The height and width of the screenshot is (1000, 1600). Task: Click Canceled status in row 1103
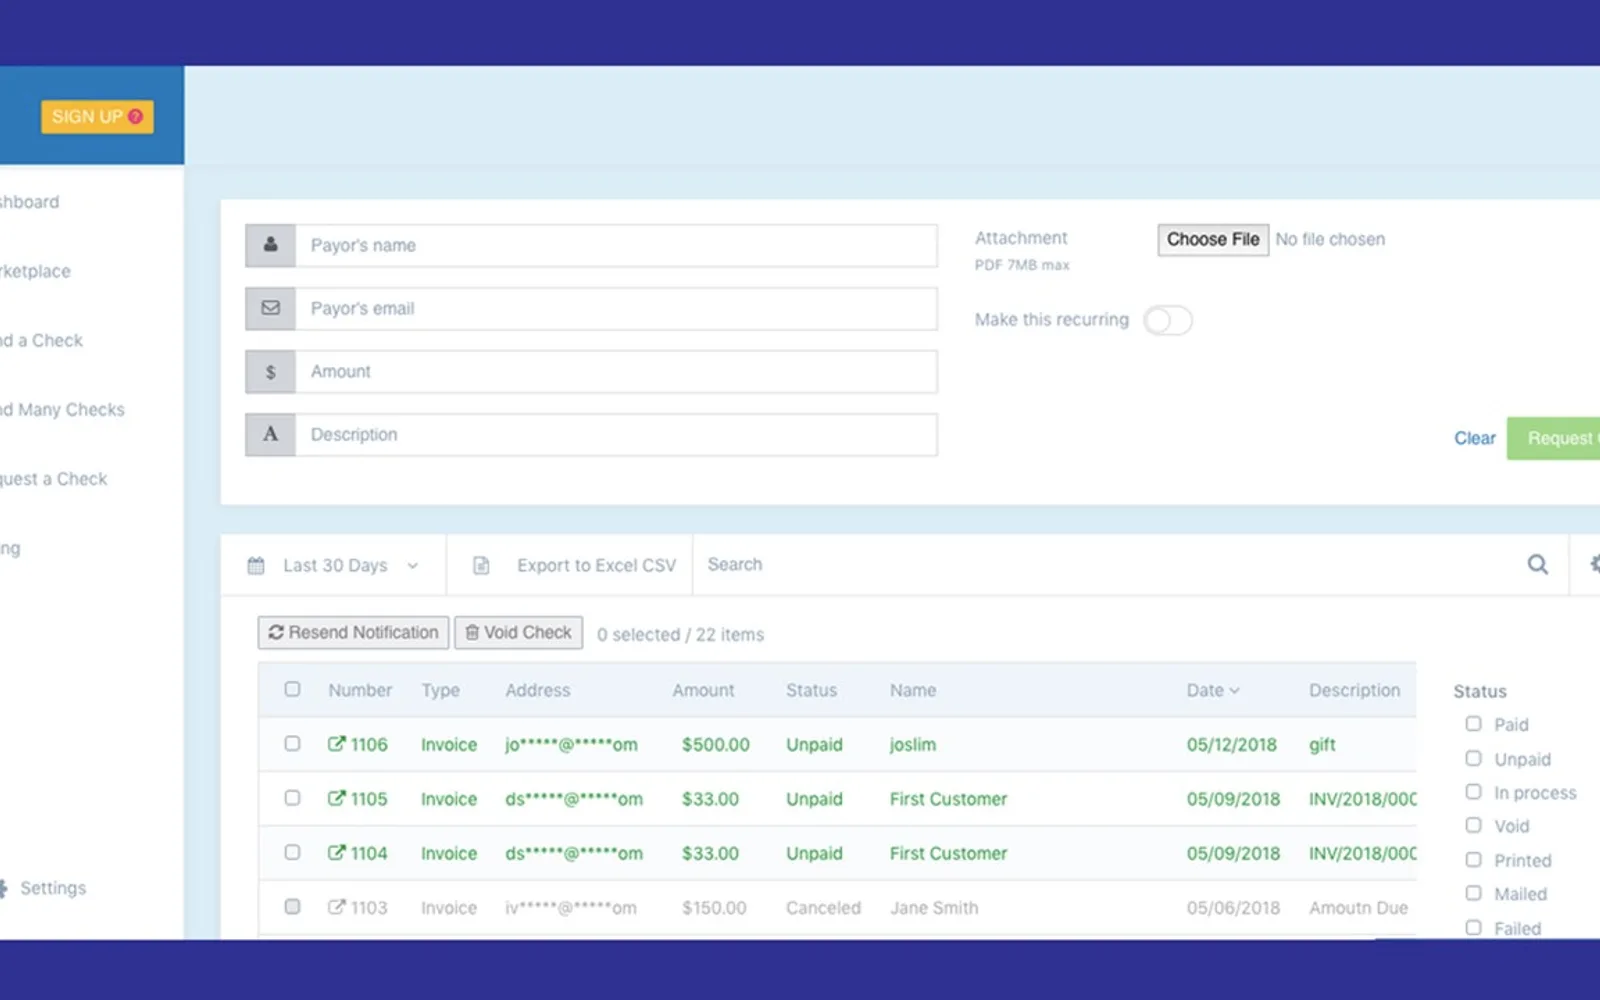823,908
